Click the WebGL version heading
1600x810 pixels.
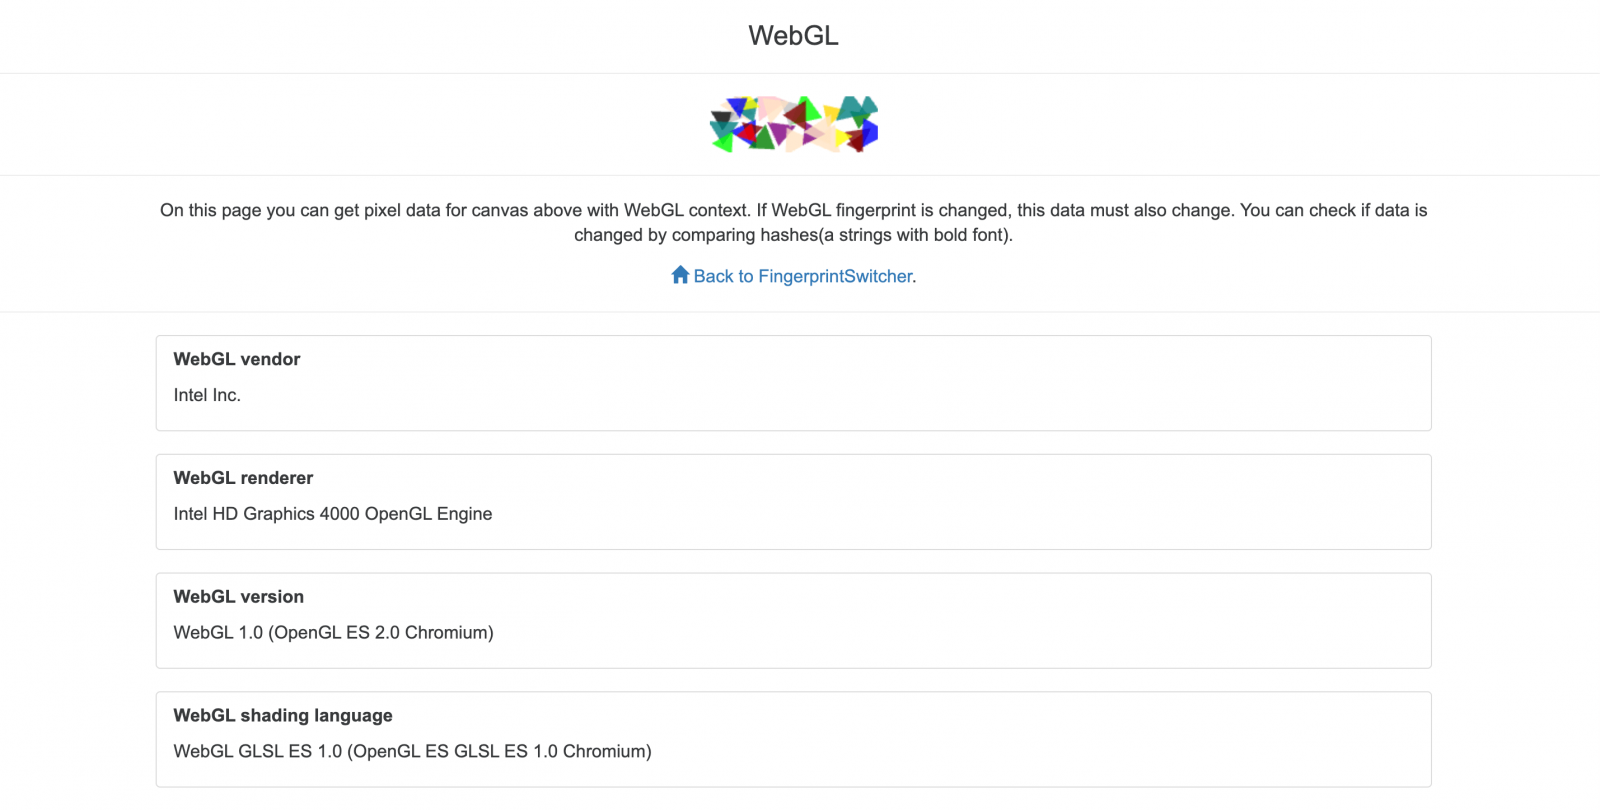pos(238,597)
